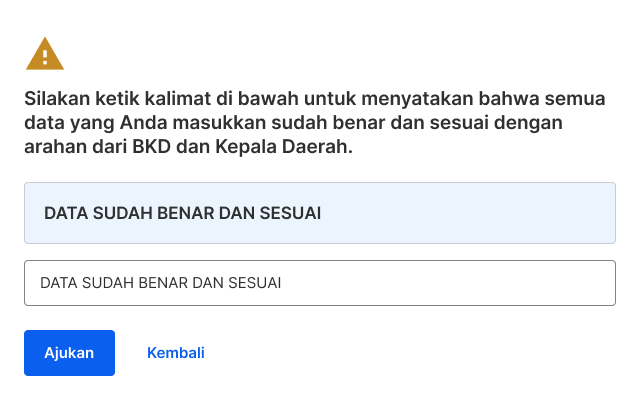
Task: Select the exclamation mark inside warning triangle
Action: [x=45, y=58]
